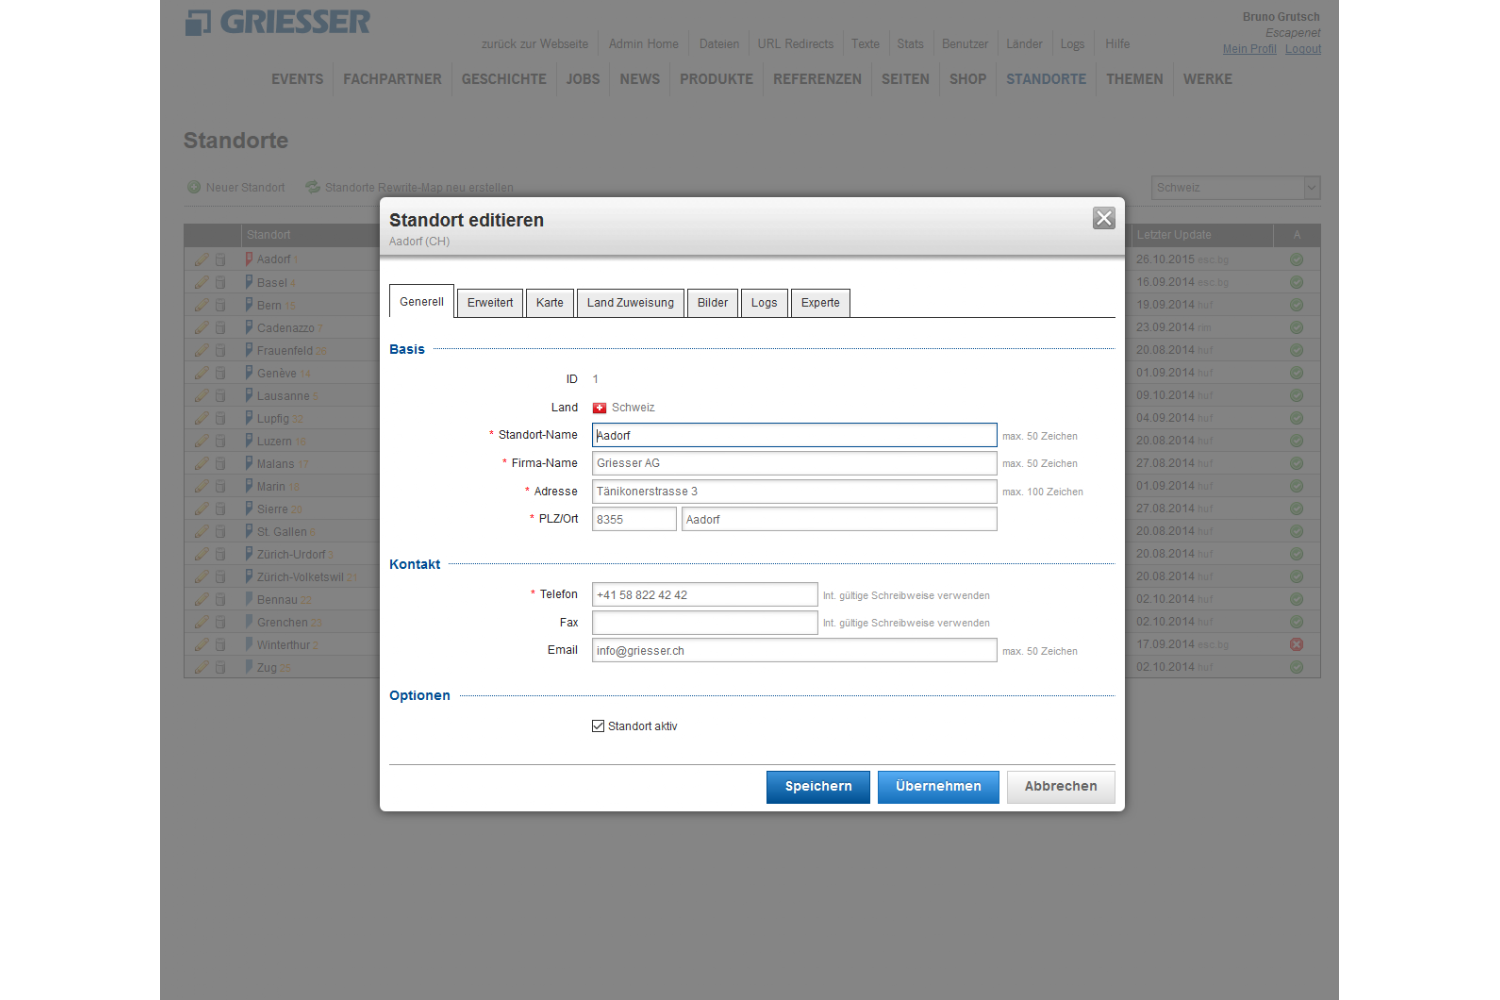Open the Land Zuweisung tab
Viewport: 1500px width, 1000px height.
point(630,303)
